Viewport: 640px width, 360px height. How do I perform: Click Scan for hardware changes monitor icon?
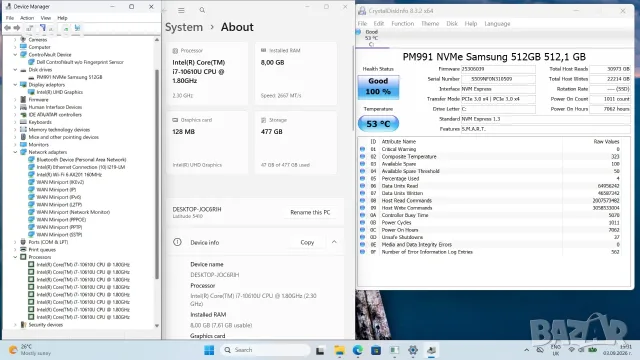(77, 28)
